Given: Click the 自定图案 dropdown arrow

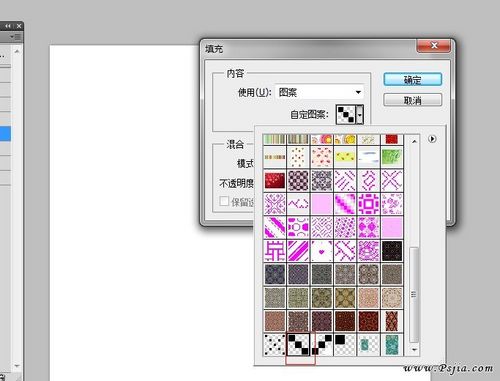Looking at the screenshot, I should click(x=360, y=115).
